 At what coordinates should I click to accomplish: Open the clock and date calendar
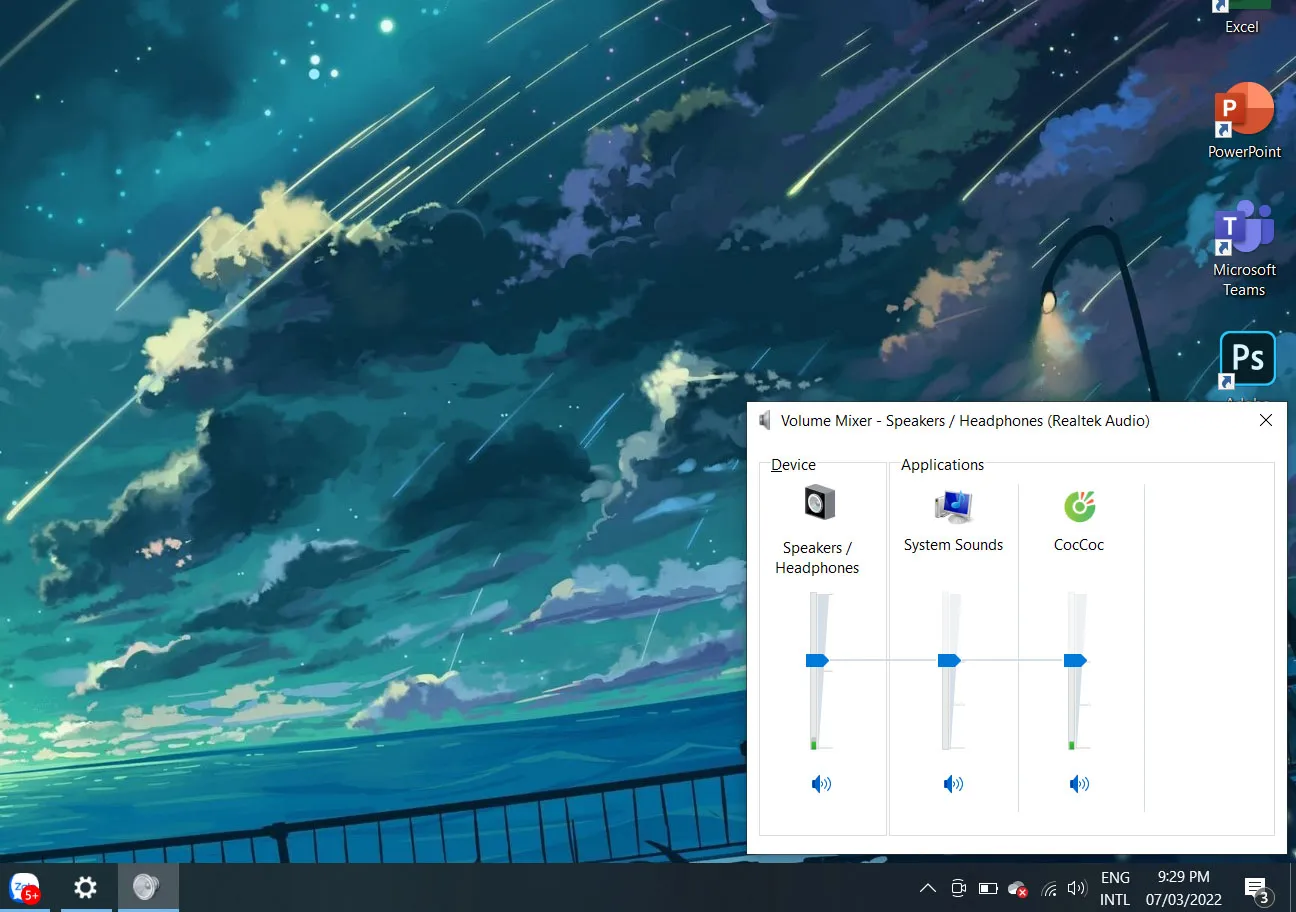[x=1183, y=888]
